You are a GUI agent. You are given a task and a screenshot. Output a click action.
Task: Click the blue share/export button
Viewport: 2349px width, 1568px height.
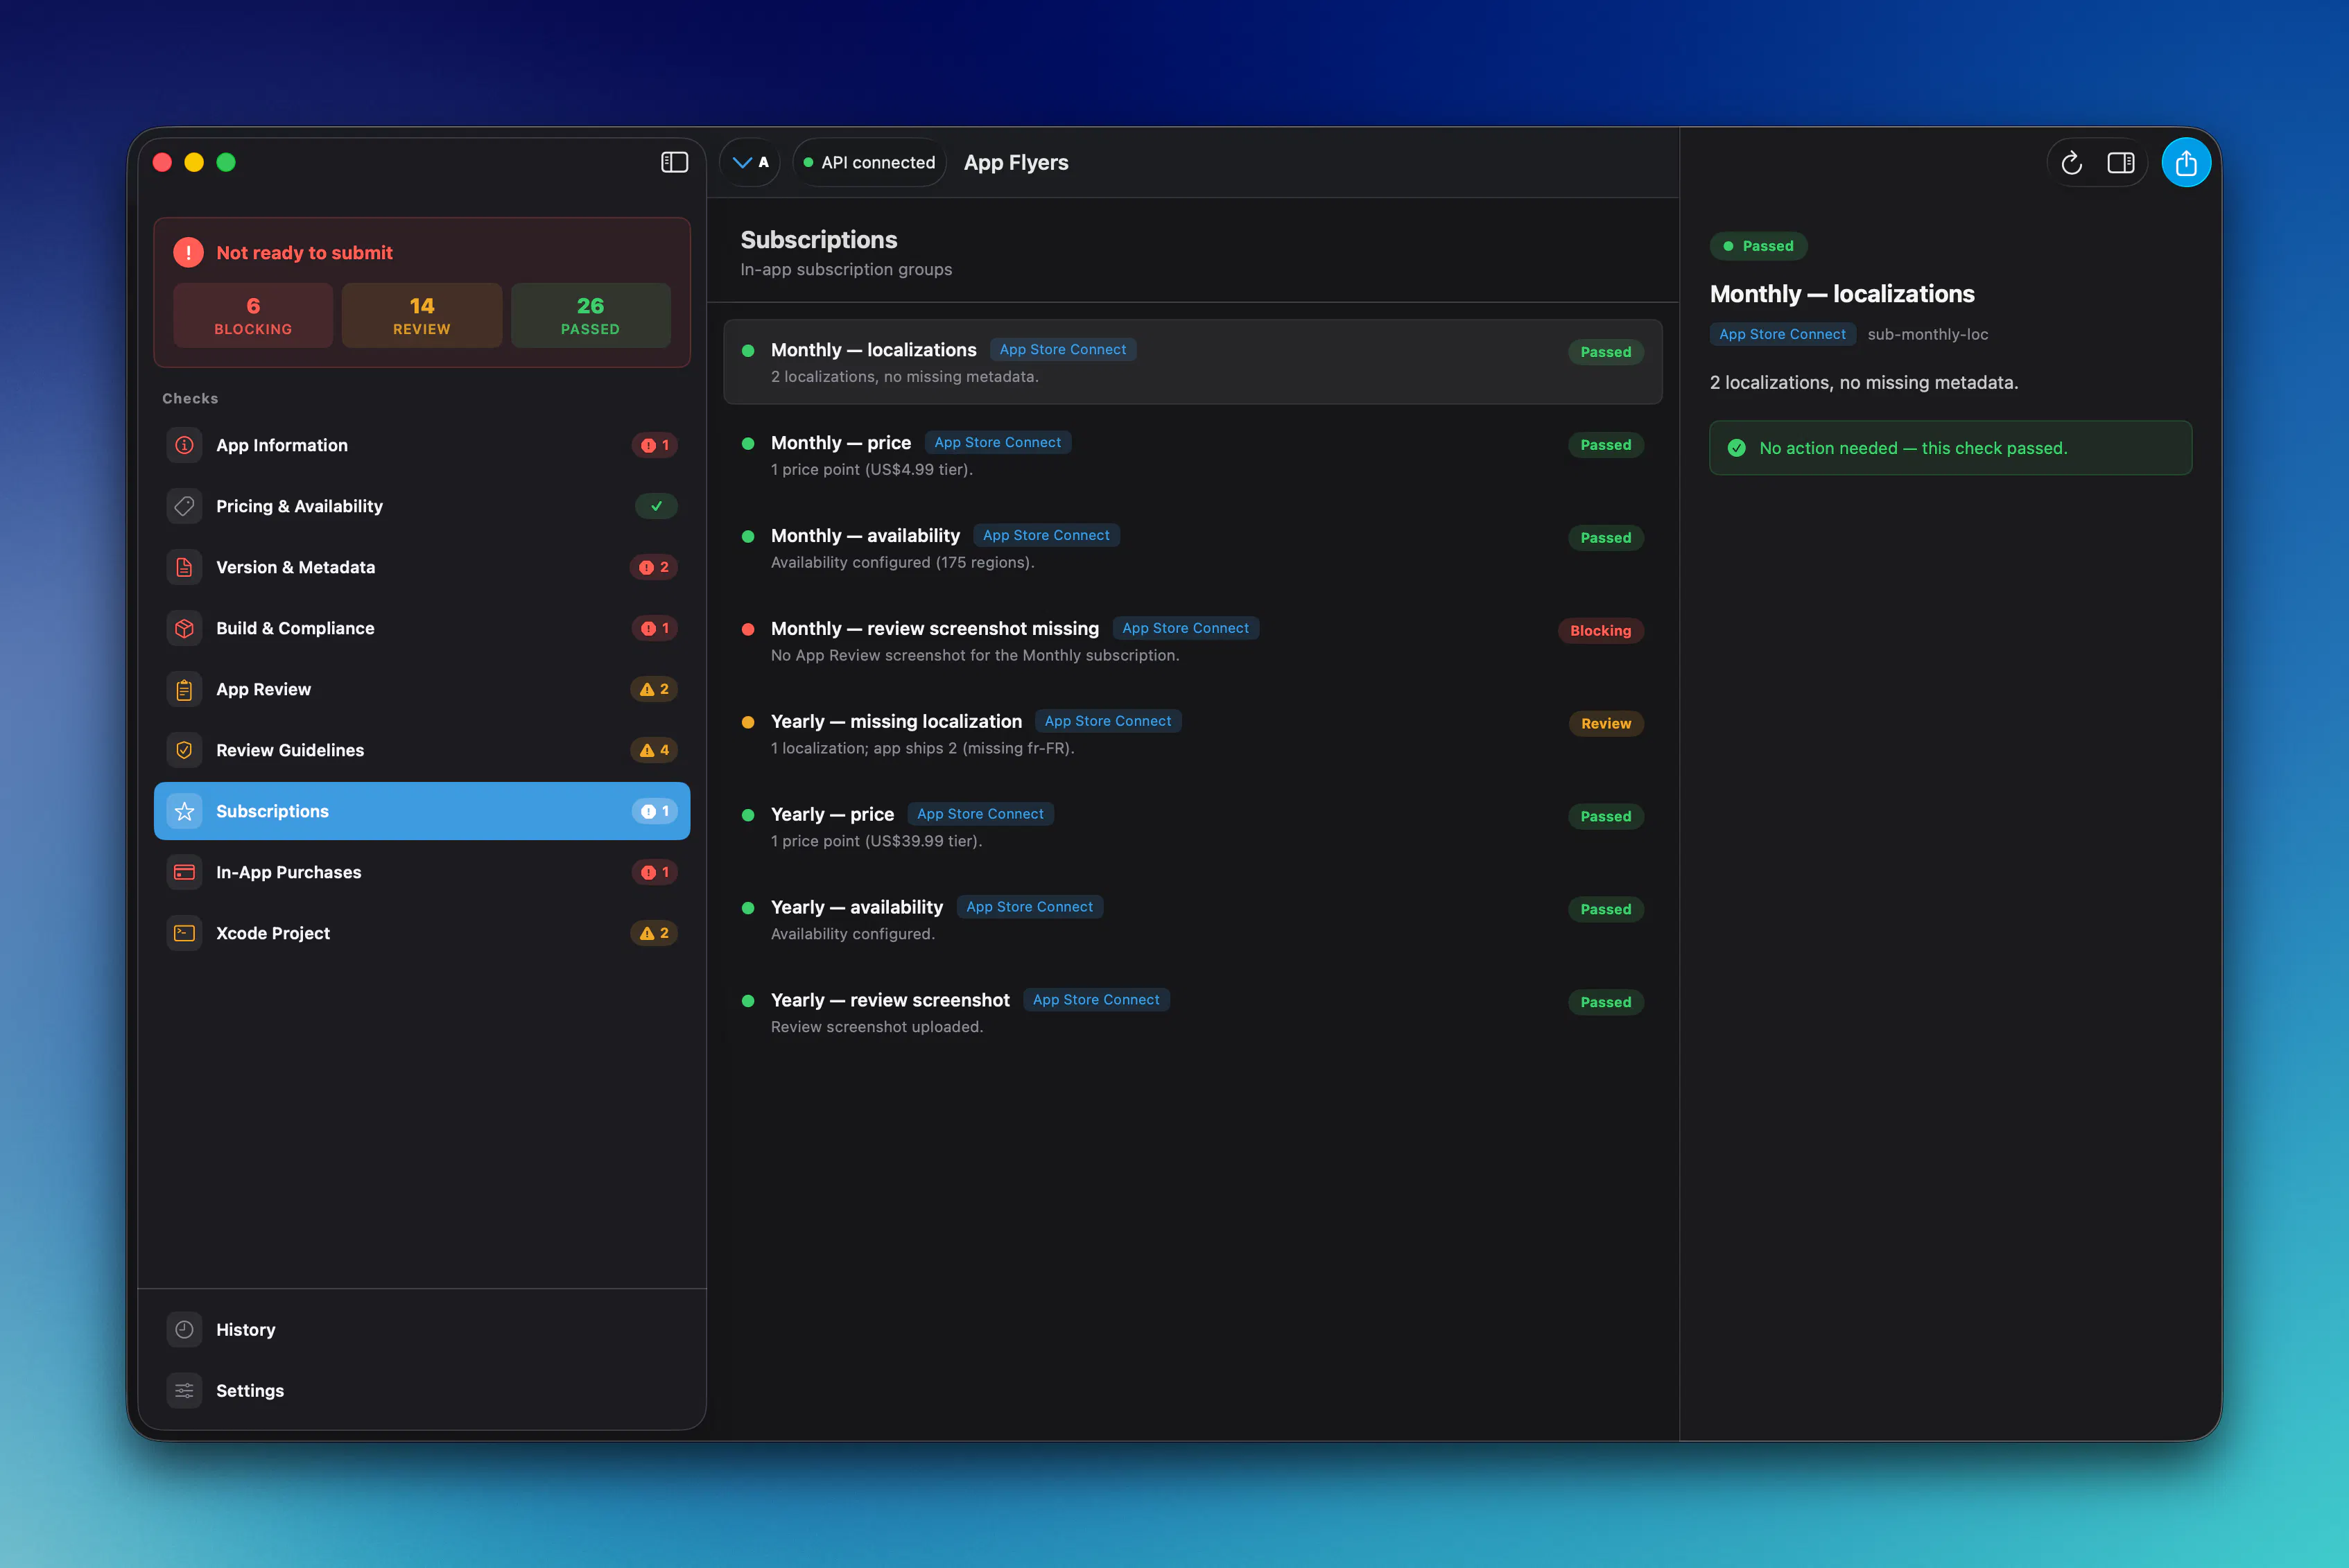point(2186,162)
